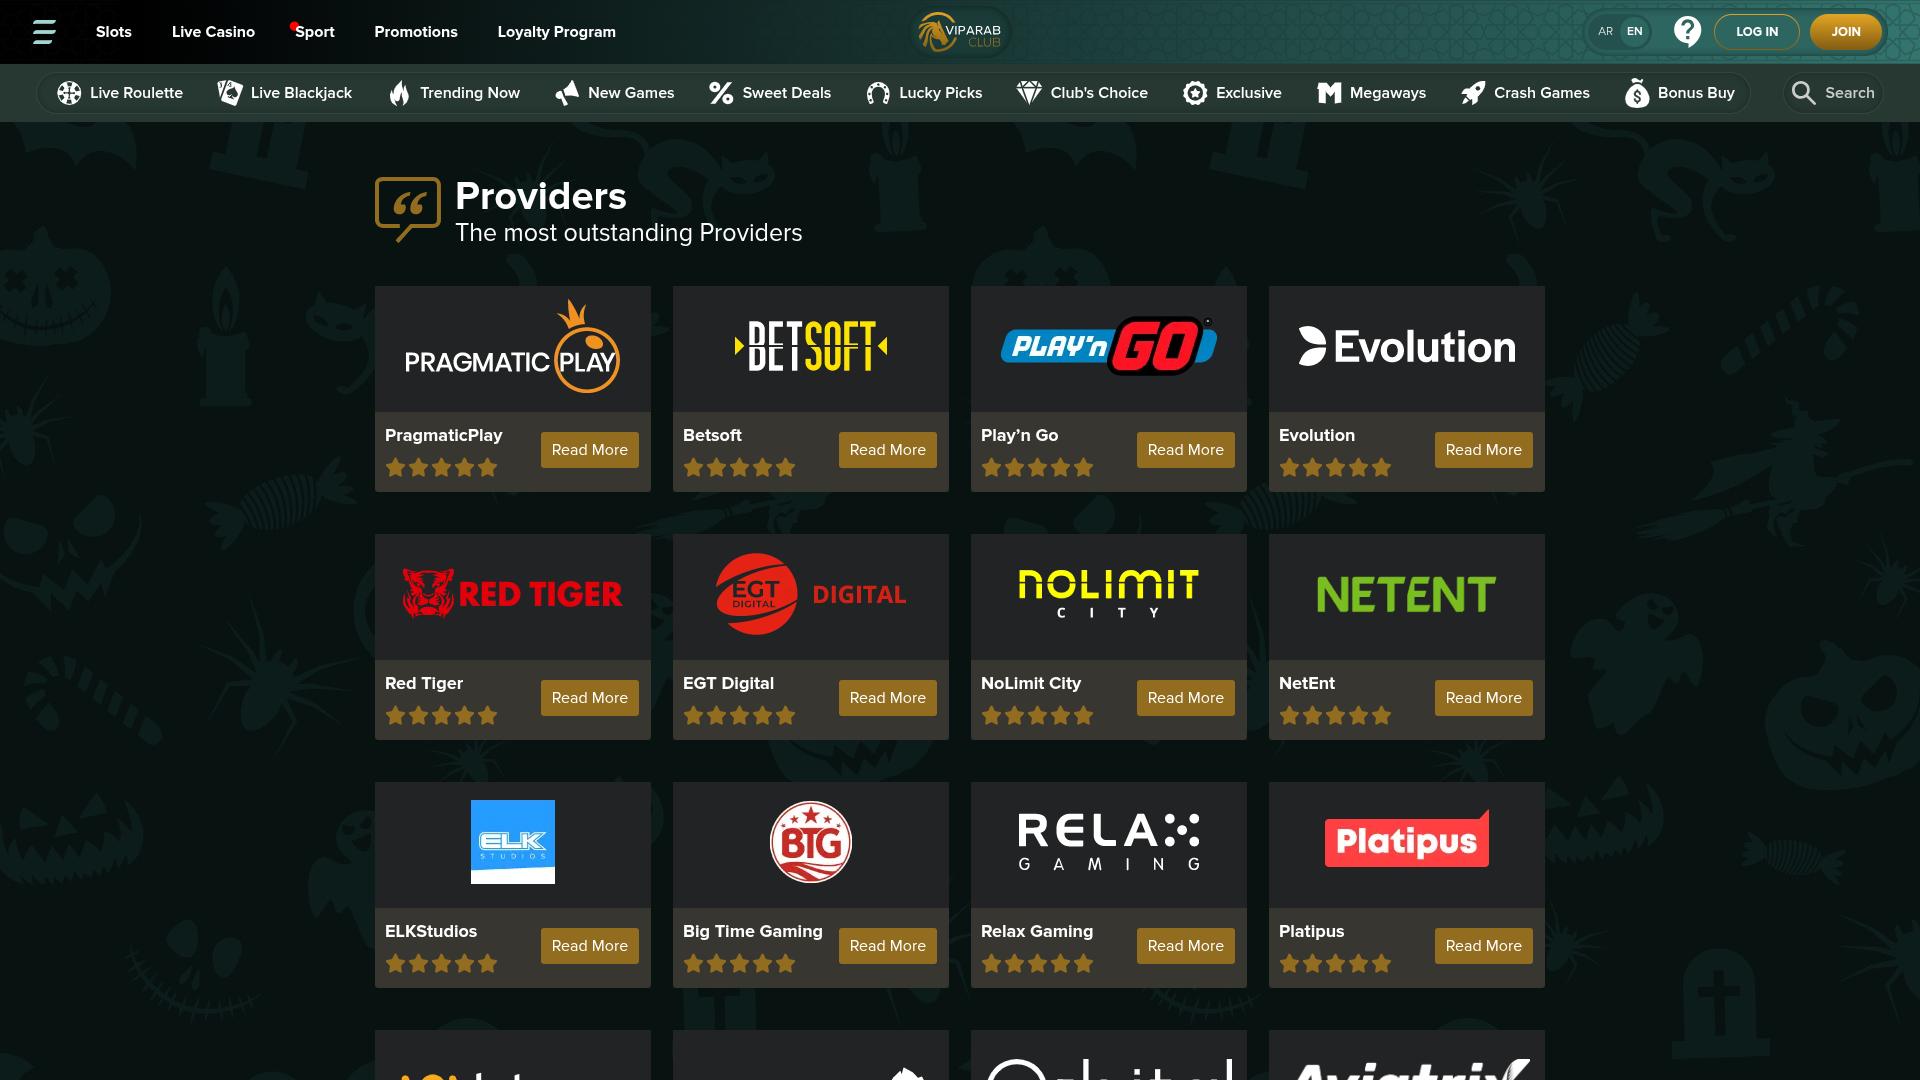The height and width of the screenshot is (1080, 1920).
Task: Read More about Evolution
Action: 1484,450
